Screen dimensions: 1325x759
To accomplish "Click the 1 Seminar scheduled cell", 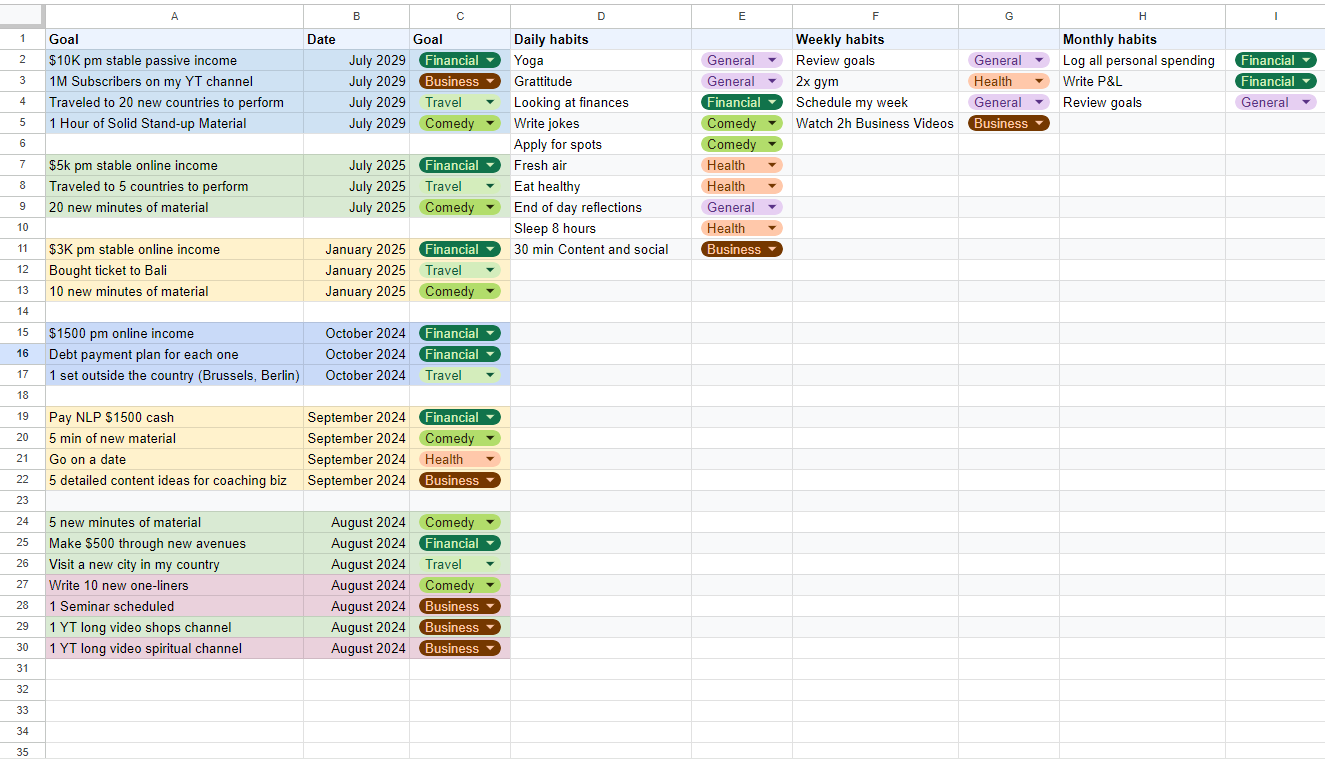I will tap(174, 607).
